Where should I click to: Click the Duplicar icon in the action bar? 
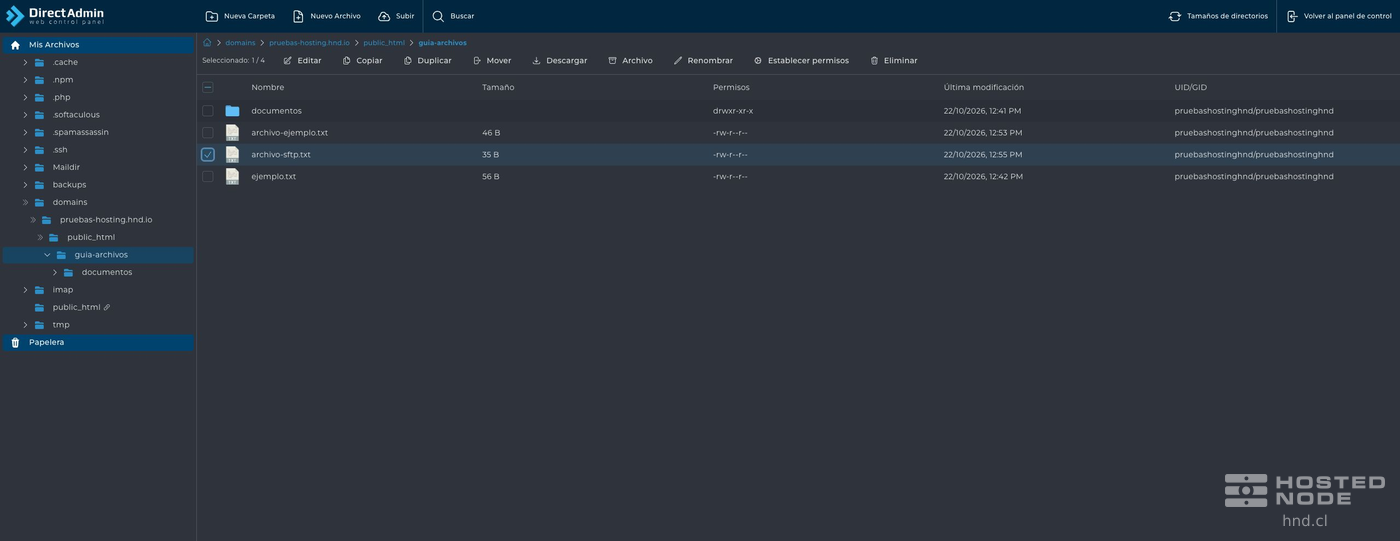[408, 61]
